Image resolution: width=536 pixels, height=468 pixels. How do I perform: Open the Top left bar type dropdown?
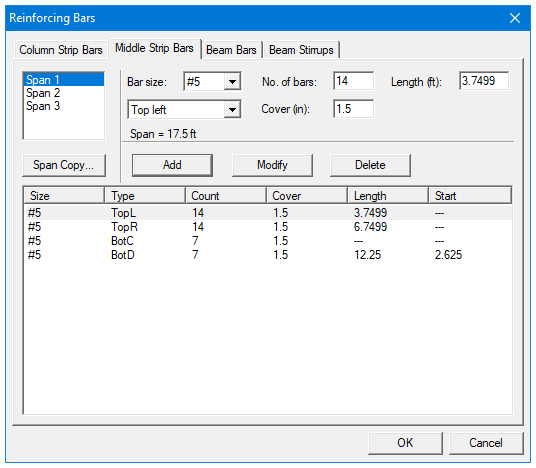tap(185, 110)
